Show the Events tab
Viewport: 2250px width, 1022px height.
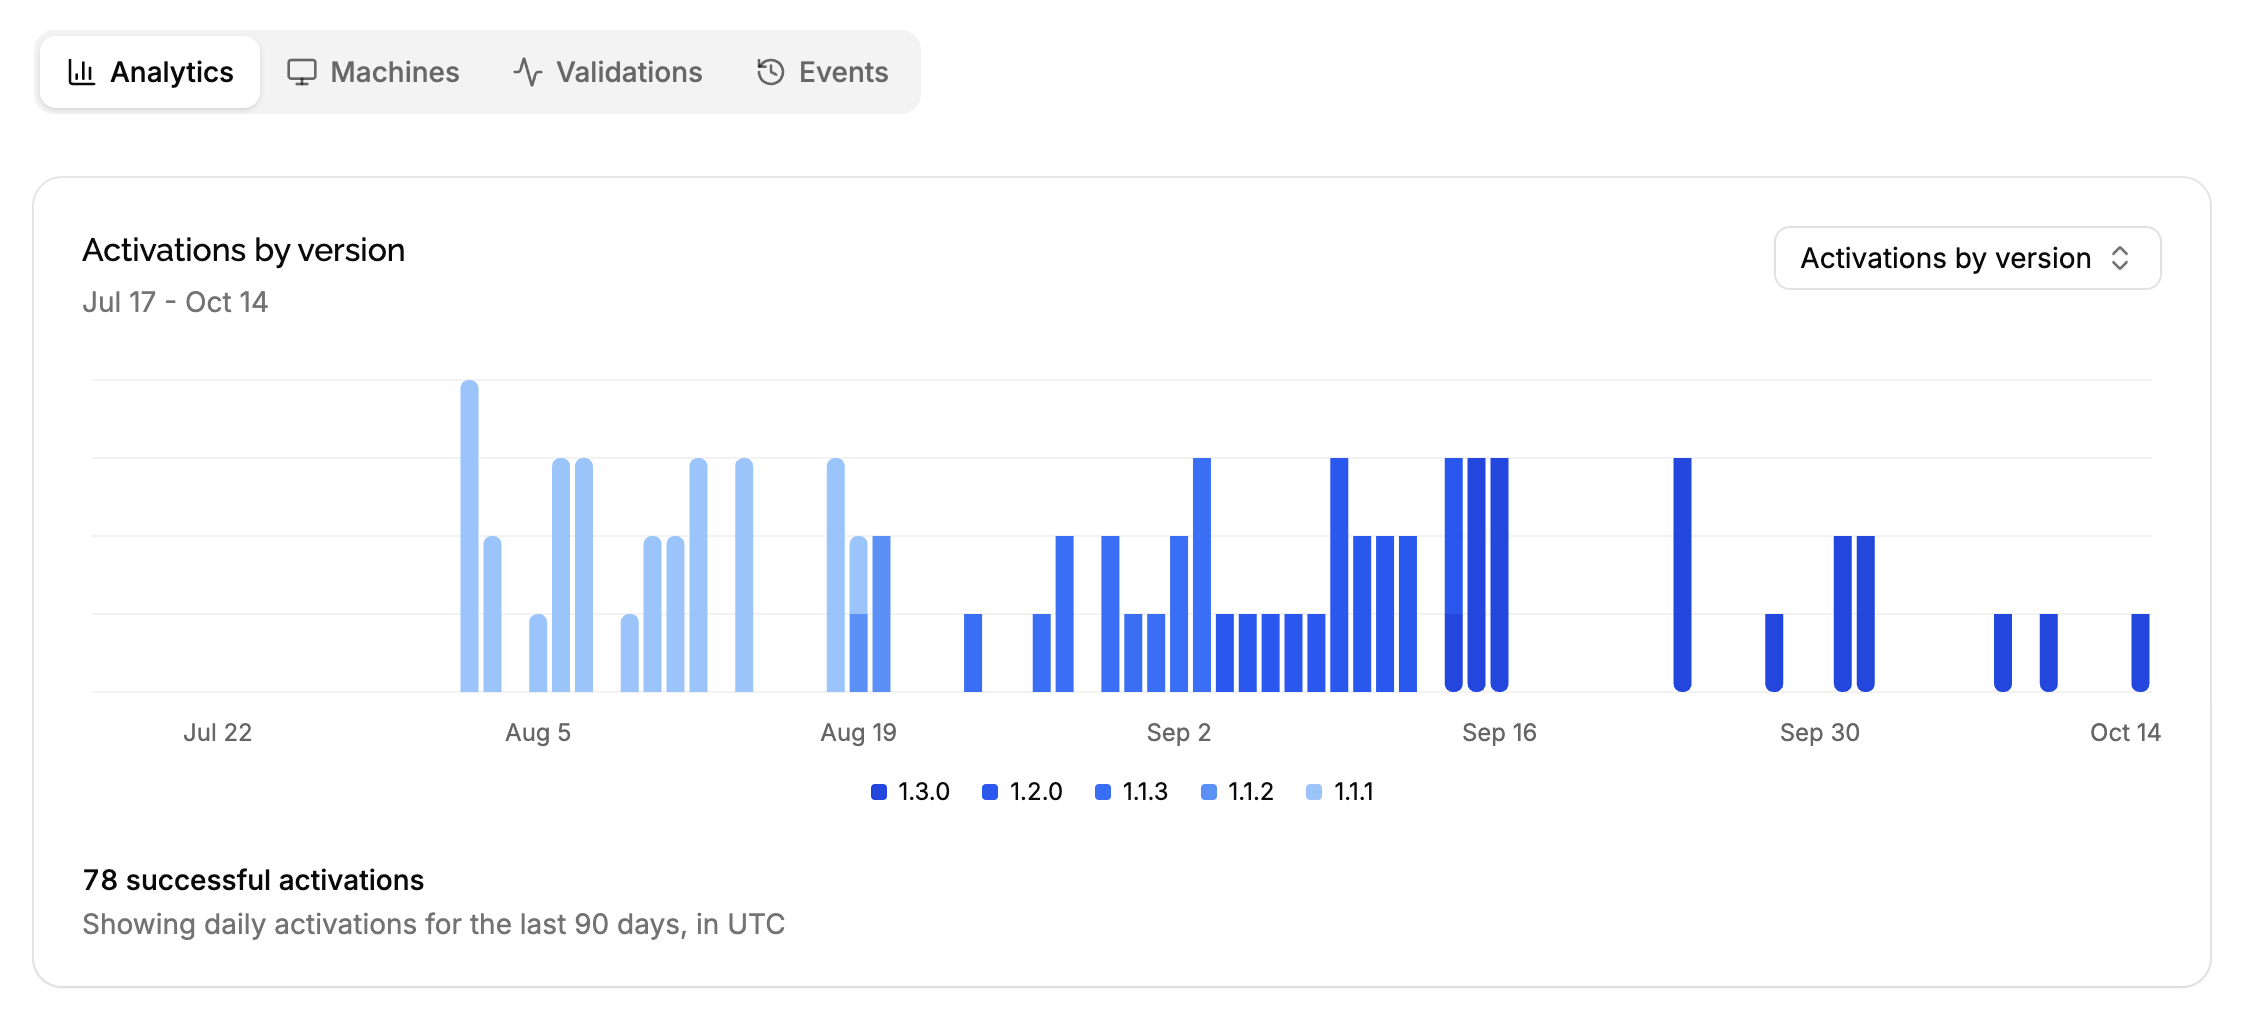822,72
